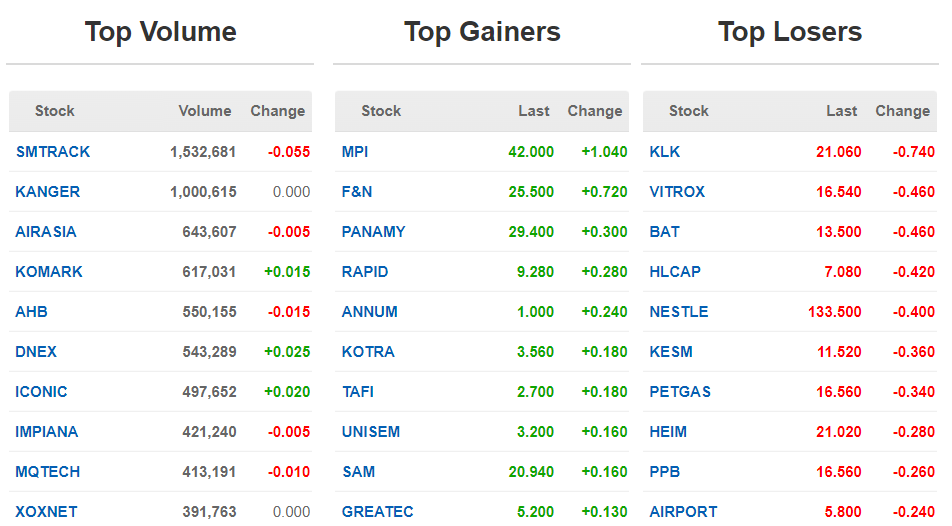The image size is (952, 526).
Task: Click MPI last price 42.000
Action: click(531, 152)
